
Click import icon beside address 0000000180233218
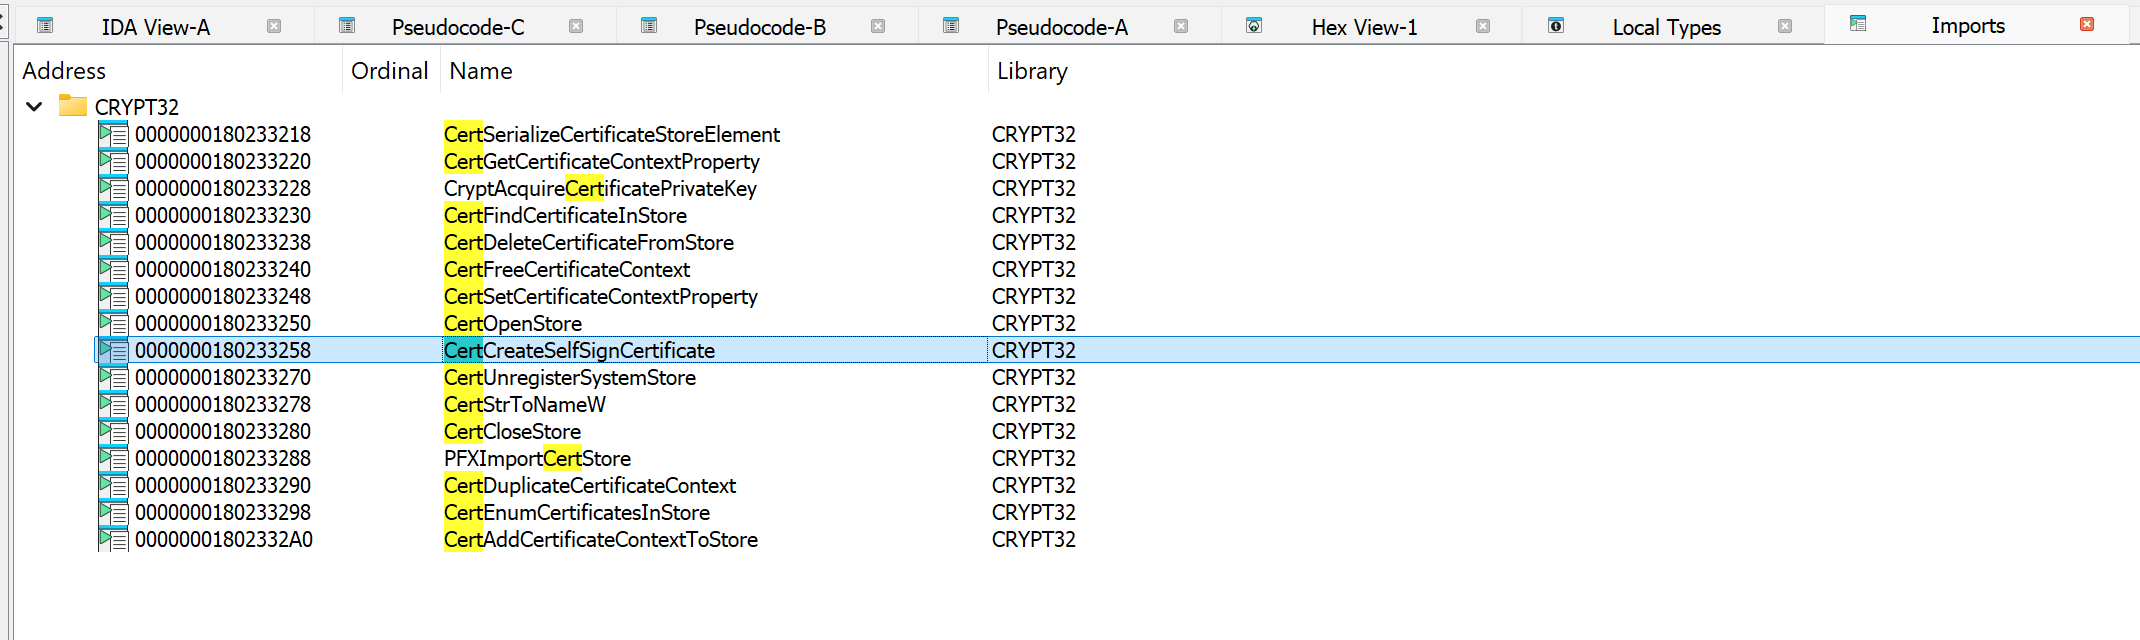(x=114, y=135)
